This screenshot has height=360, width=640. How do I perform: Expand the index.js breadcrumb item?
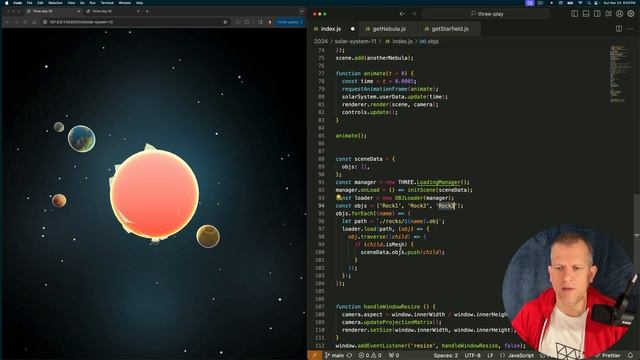(399, 41)
